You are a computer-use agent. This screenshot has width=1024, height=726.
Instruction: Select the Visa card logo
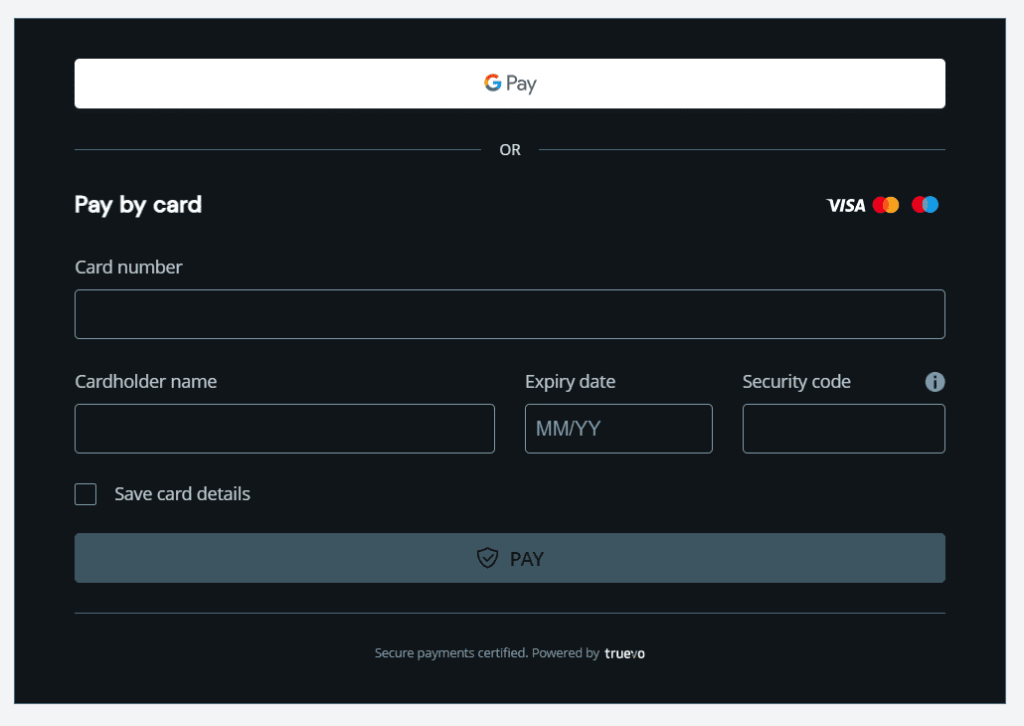845,205
